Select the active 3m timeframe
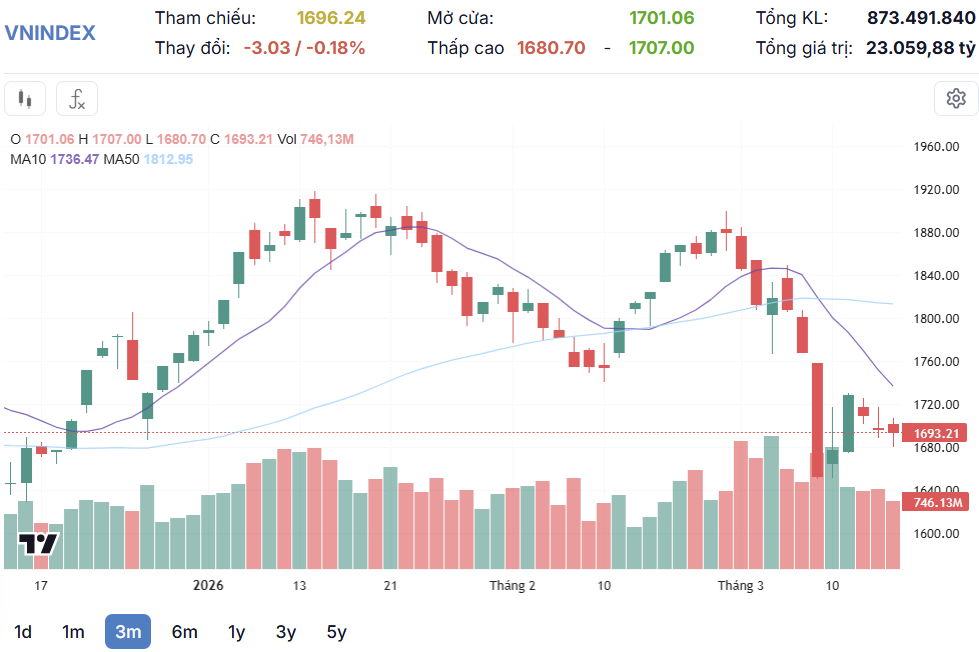Viewport: 979px width, 652px height. [128, 632]
